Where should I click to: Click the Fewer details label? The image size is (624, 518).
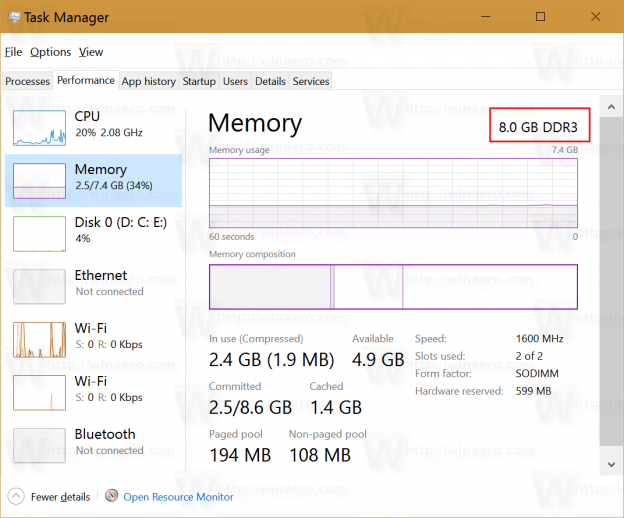60,497
